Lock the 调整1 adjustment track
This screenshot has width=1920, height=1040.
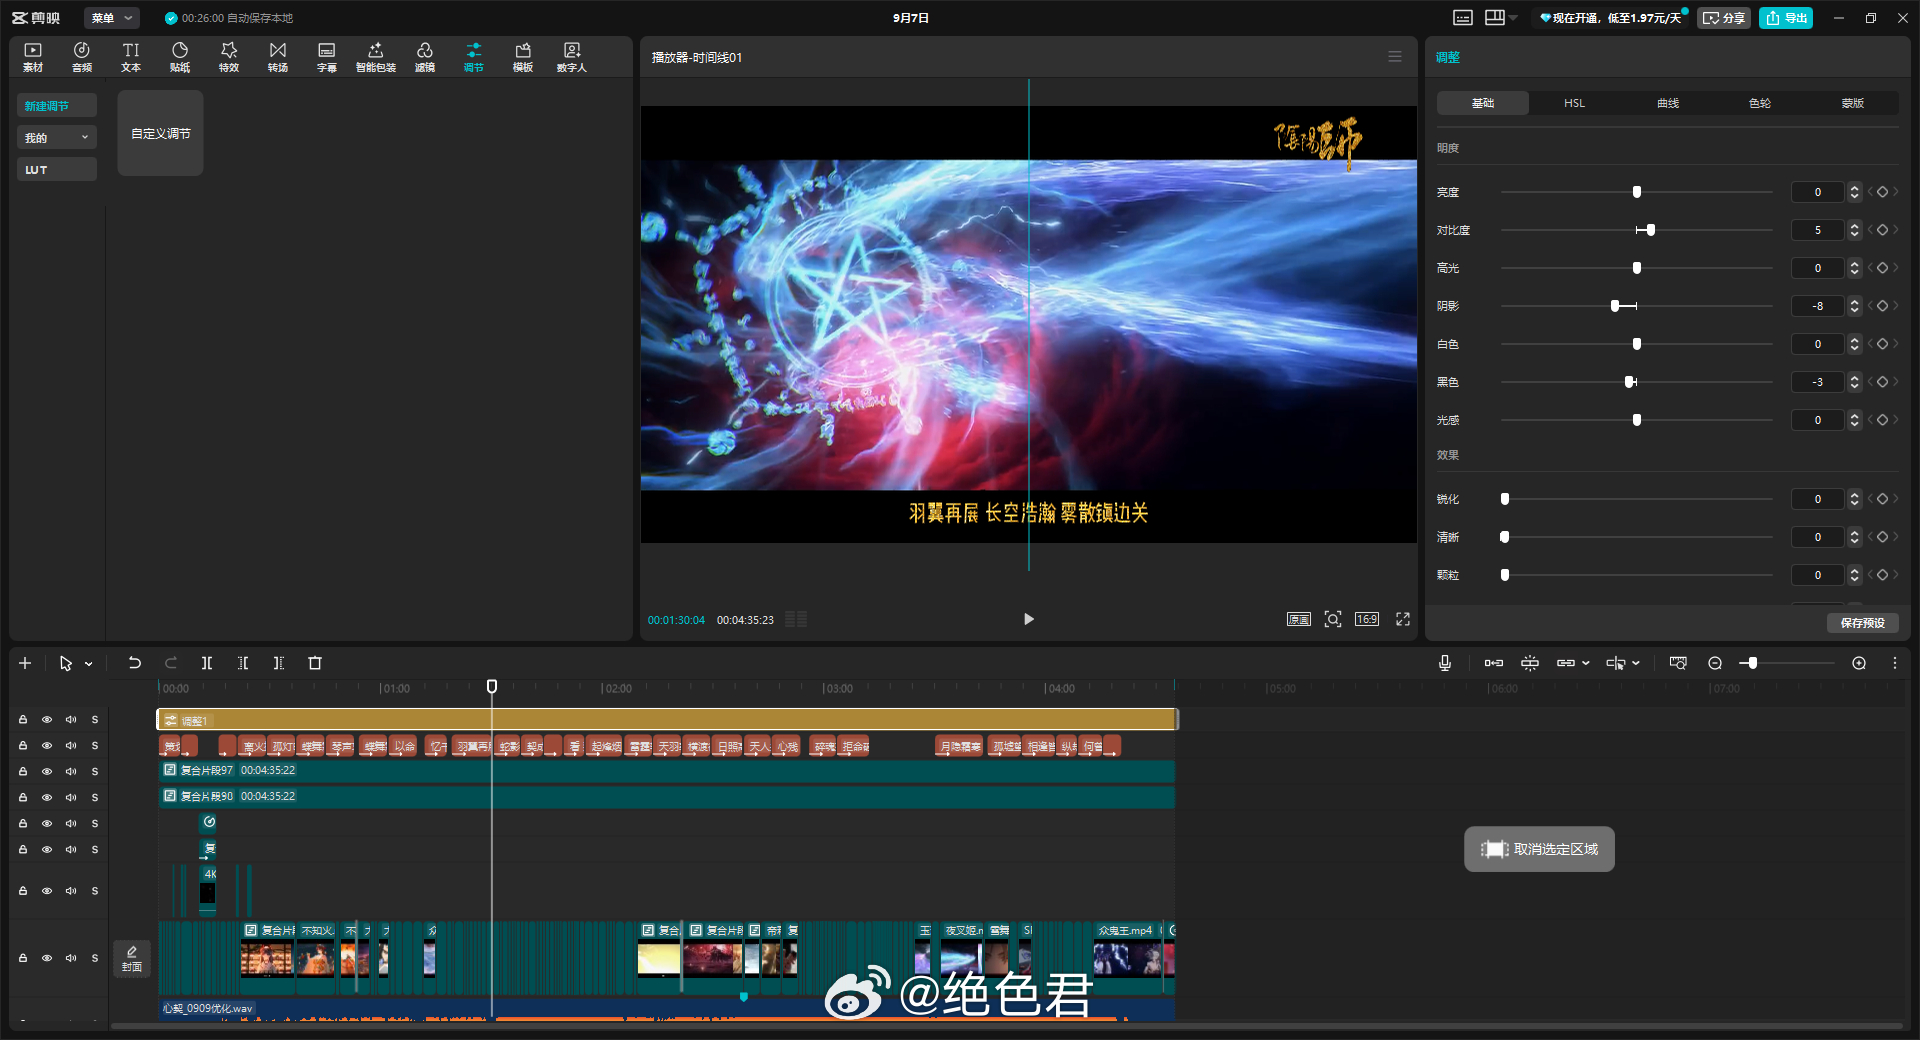[x=23, y=720]
